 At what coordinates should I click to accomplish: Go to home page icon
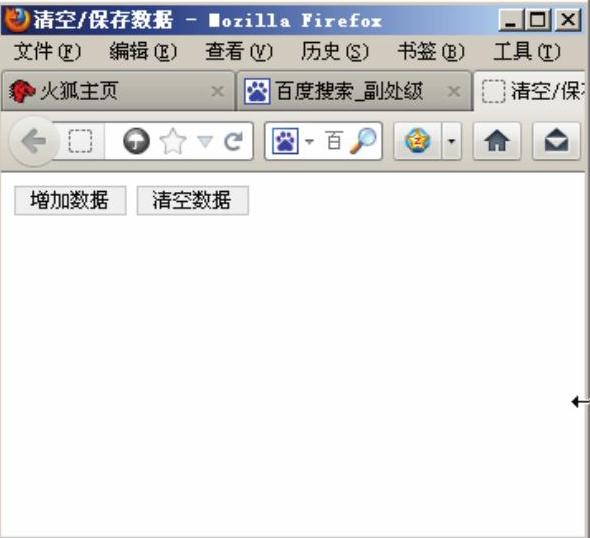point(497,141)
